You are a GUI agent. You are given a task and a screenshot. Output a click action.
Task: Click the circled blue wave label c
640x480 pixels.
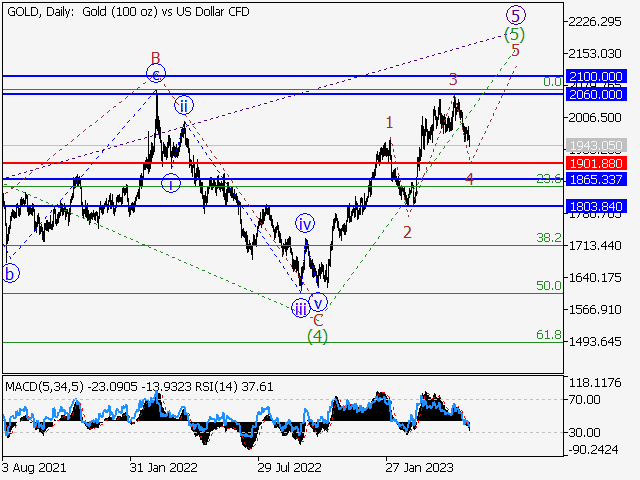[156, 74]
